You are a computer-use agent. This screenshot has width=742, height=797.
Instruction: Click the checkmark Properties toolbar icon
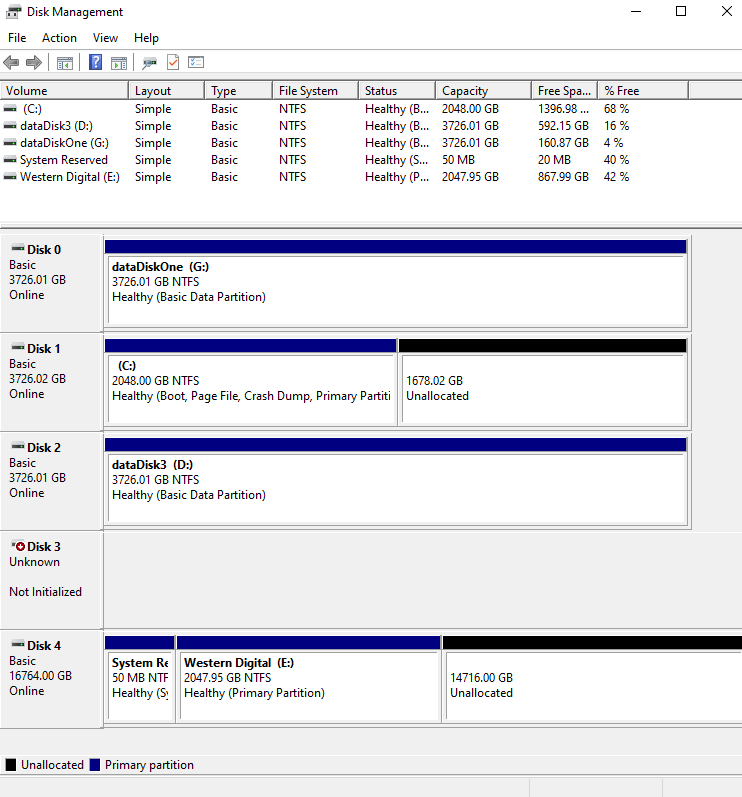pyautogui.click(x=173, y=63)
